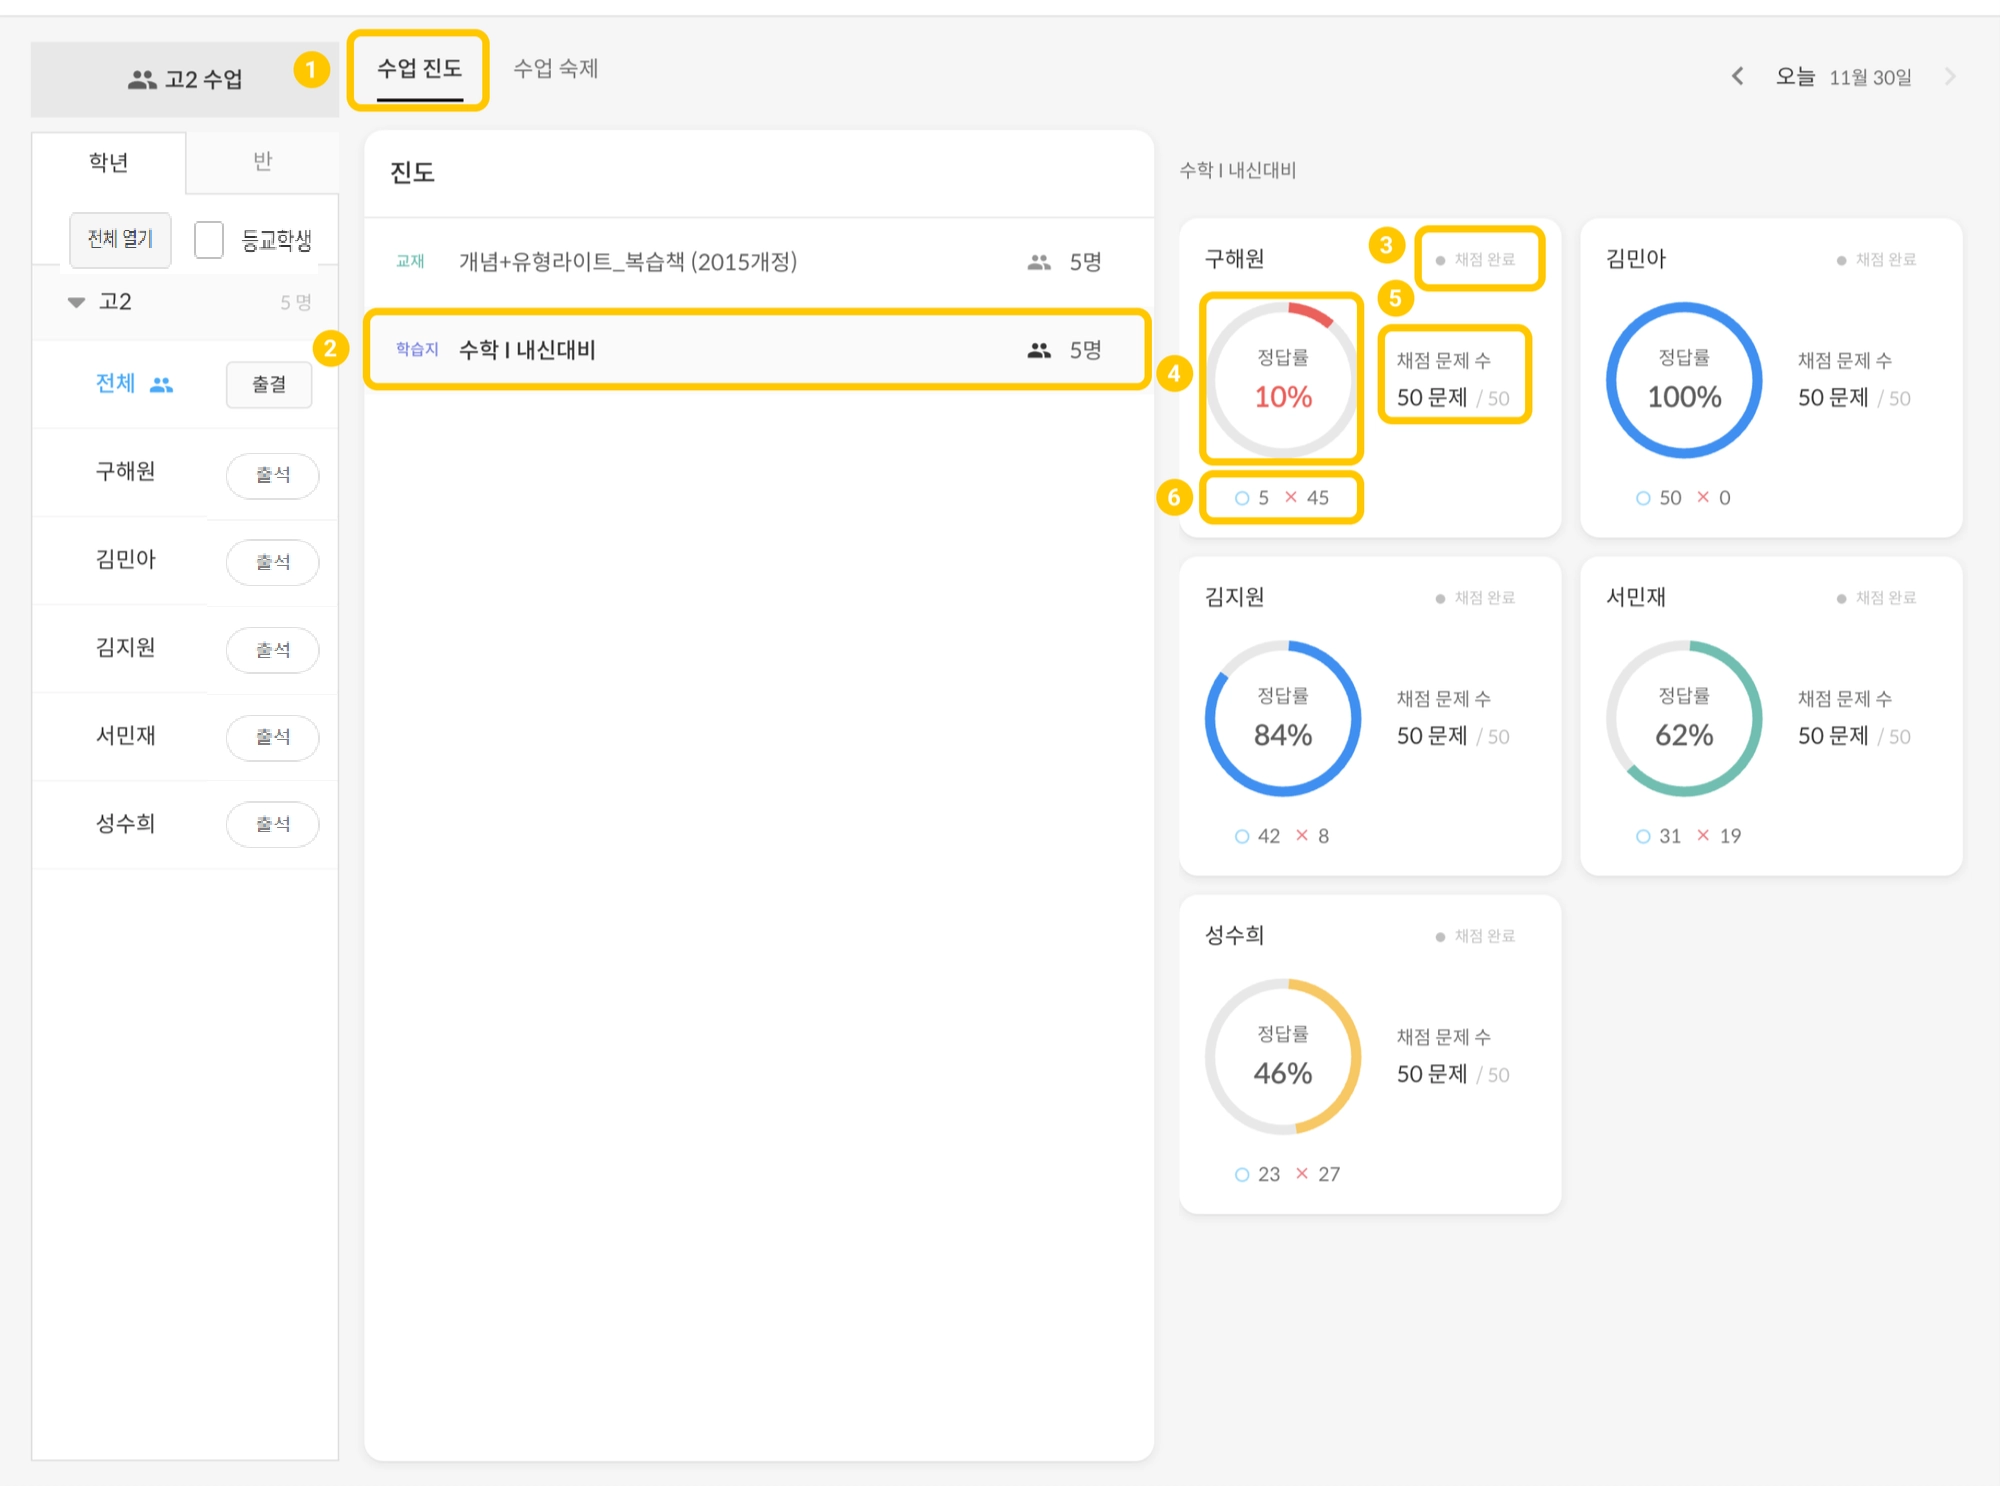The image size is (2000, 1486).
Task: Click 성수희's 46% accuracy progress ring
Action: 1282,1056
